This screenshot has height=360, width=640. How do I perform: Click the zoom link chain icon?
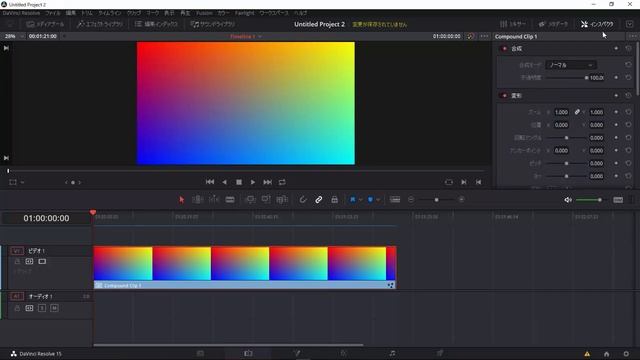pyautogui.click(x=577, y=112)
